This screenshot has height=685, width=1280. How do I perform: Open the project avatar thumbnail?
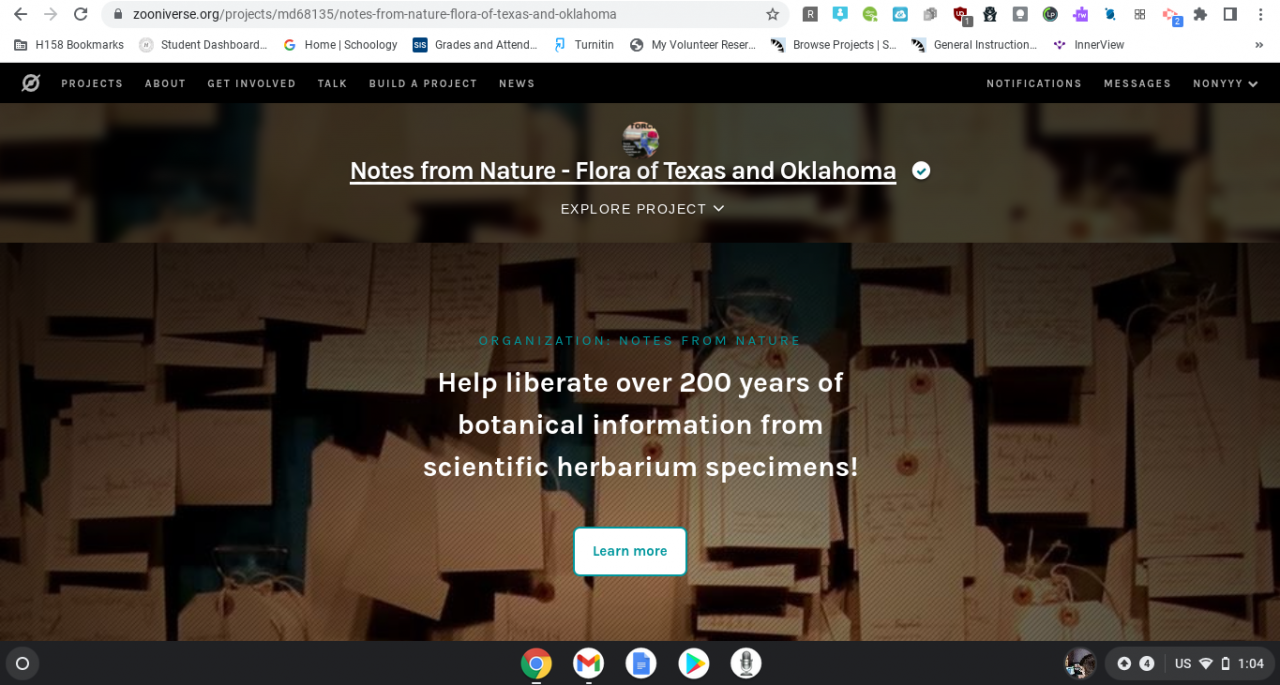pos(640,140)
